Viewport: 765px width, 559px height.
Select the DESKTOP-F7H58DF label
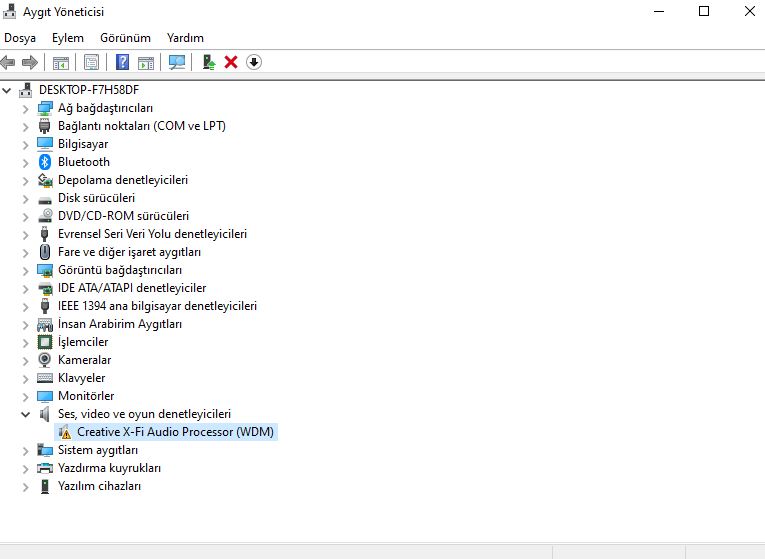[89, 90]
